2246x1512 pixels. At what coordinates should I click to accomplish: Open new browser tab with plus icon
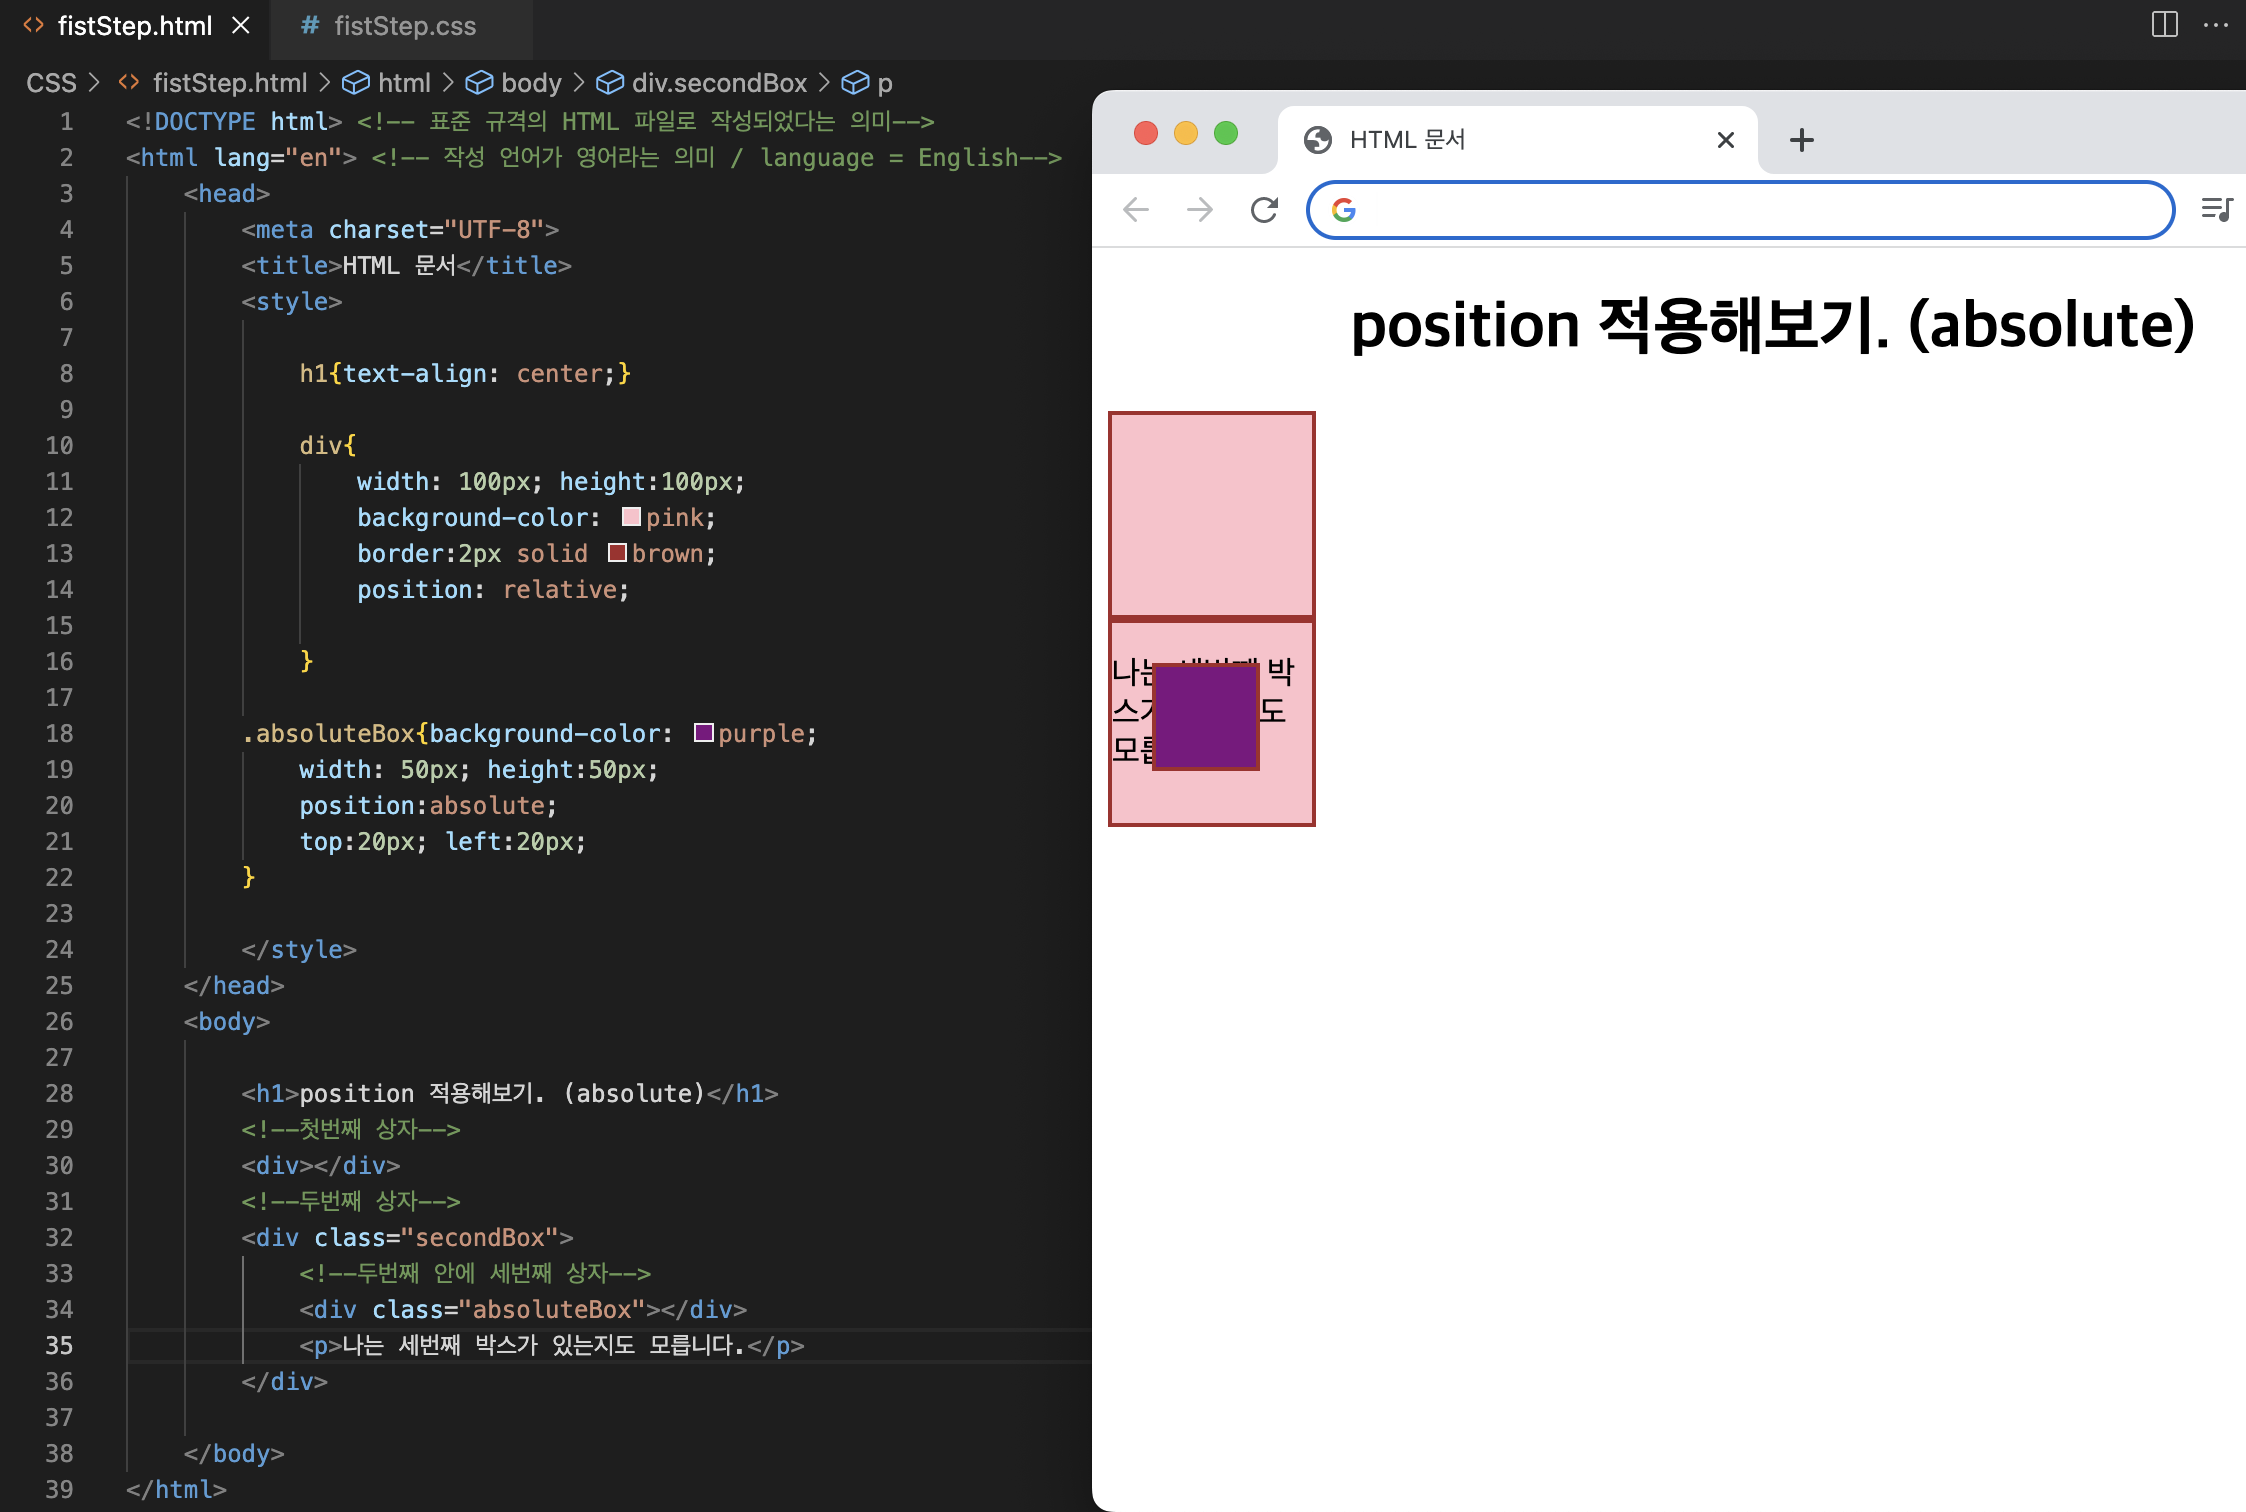click(x=1801, y=140)
